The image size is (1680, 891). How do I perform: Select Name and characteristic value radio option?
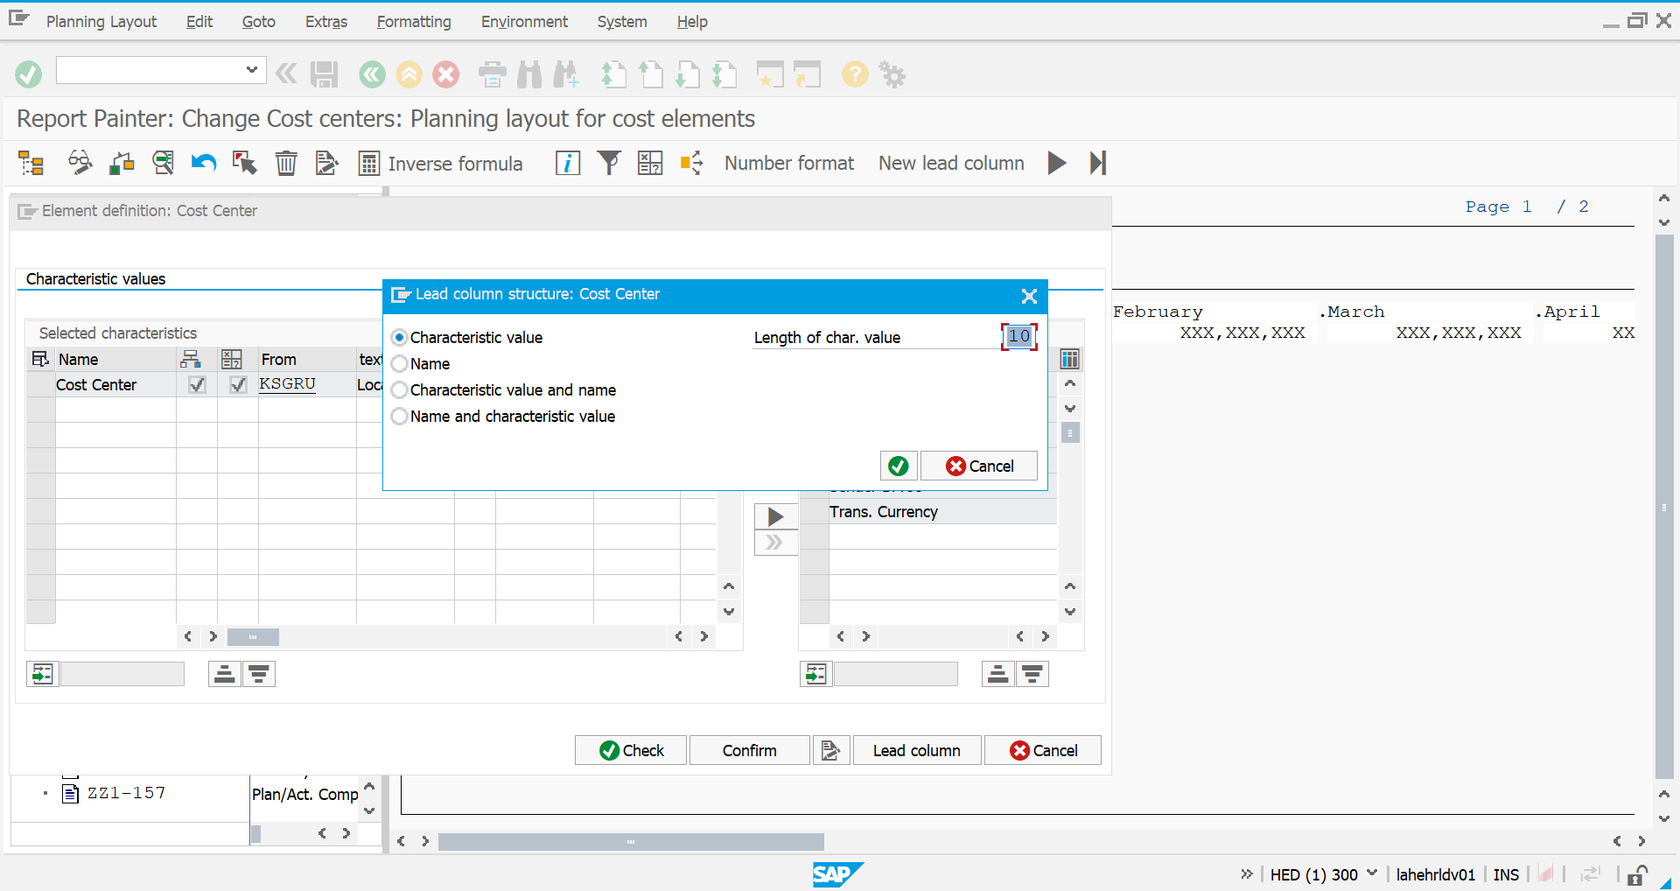[399, 416]
